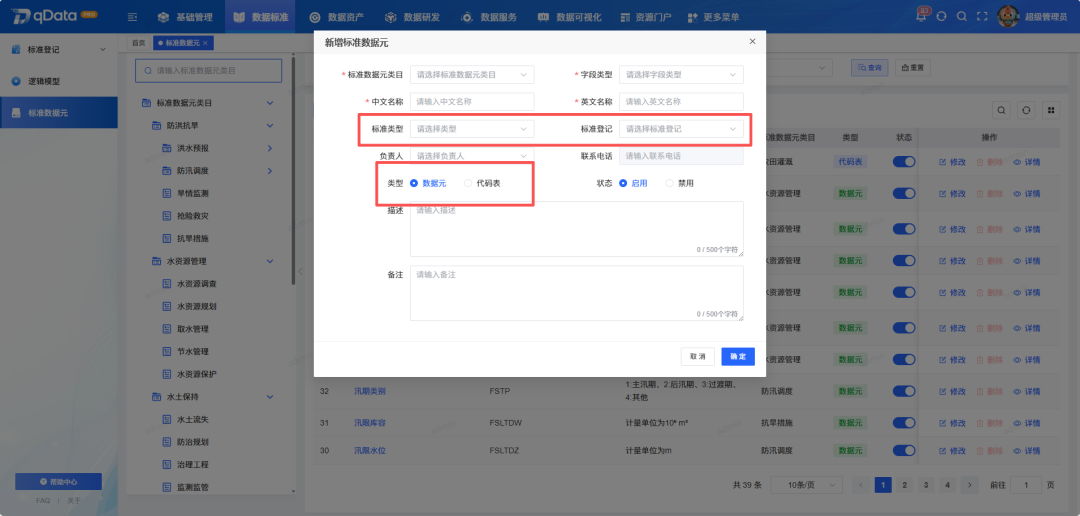Click the refresh icon in top header
Image resolution: width=1080 pixels, height=516 pixels.
coord(942,17)
